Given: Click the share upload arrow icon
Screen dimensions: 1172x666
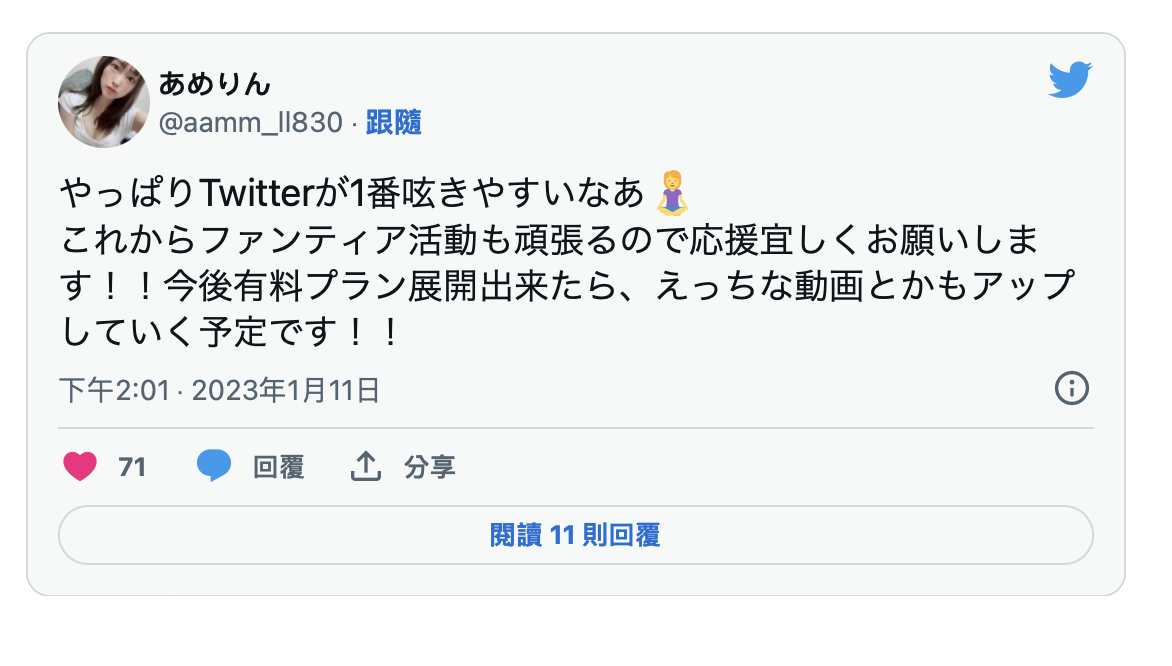Looking at the screenshot, I should (366, 466).
